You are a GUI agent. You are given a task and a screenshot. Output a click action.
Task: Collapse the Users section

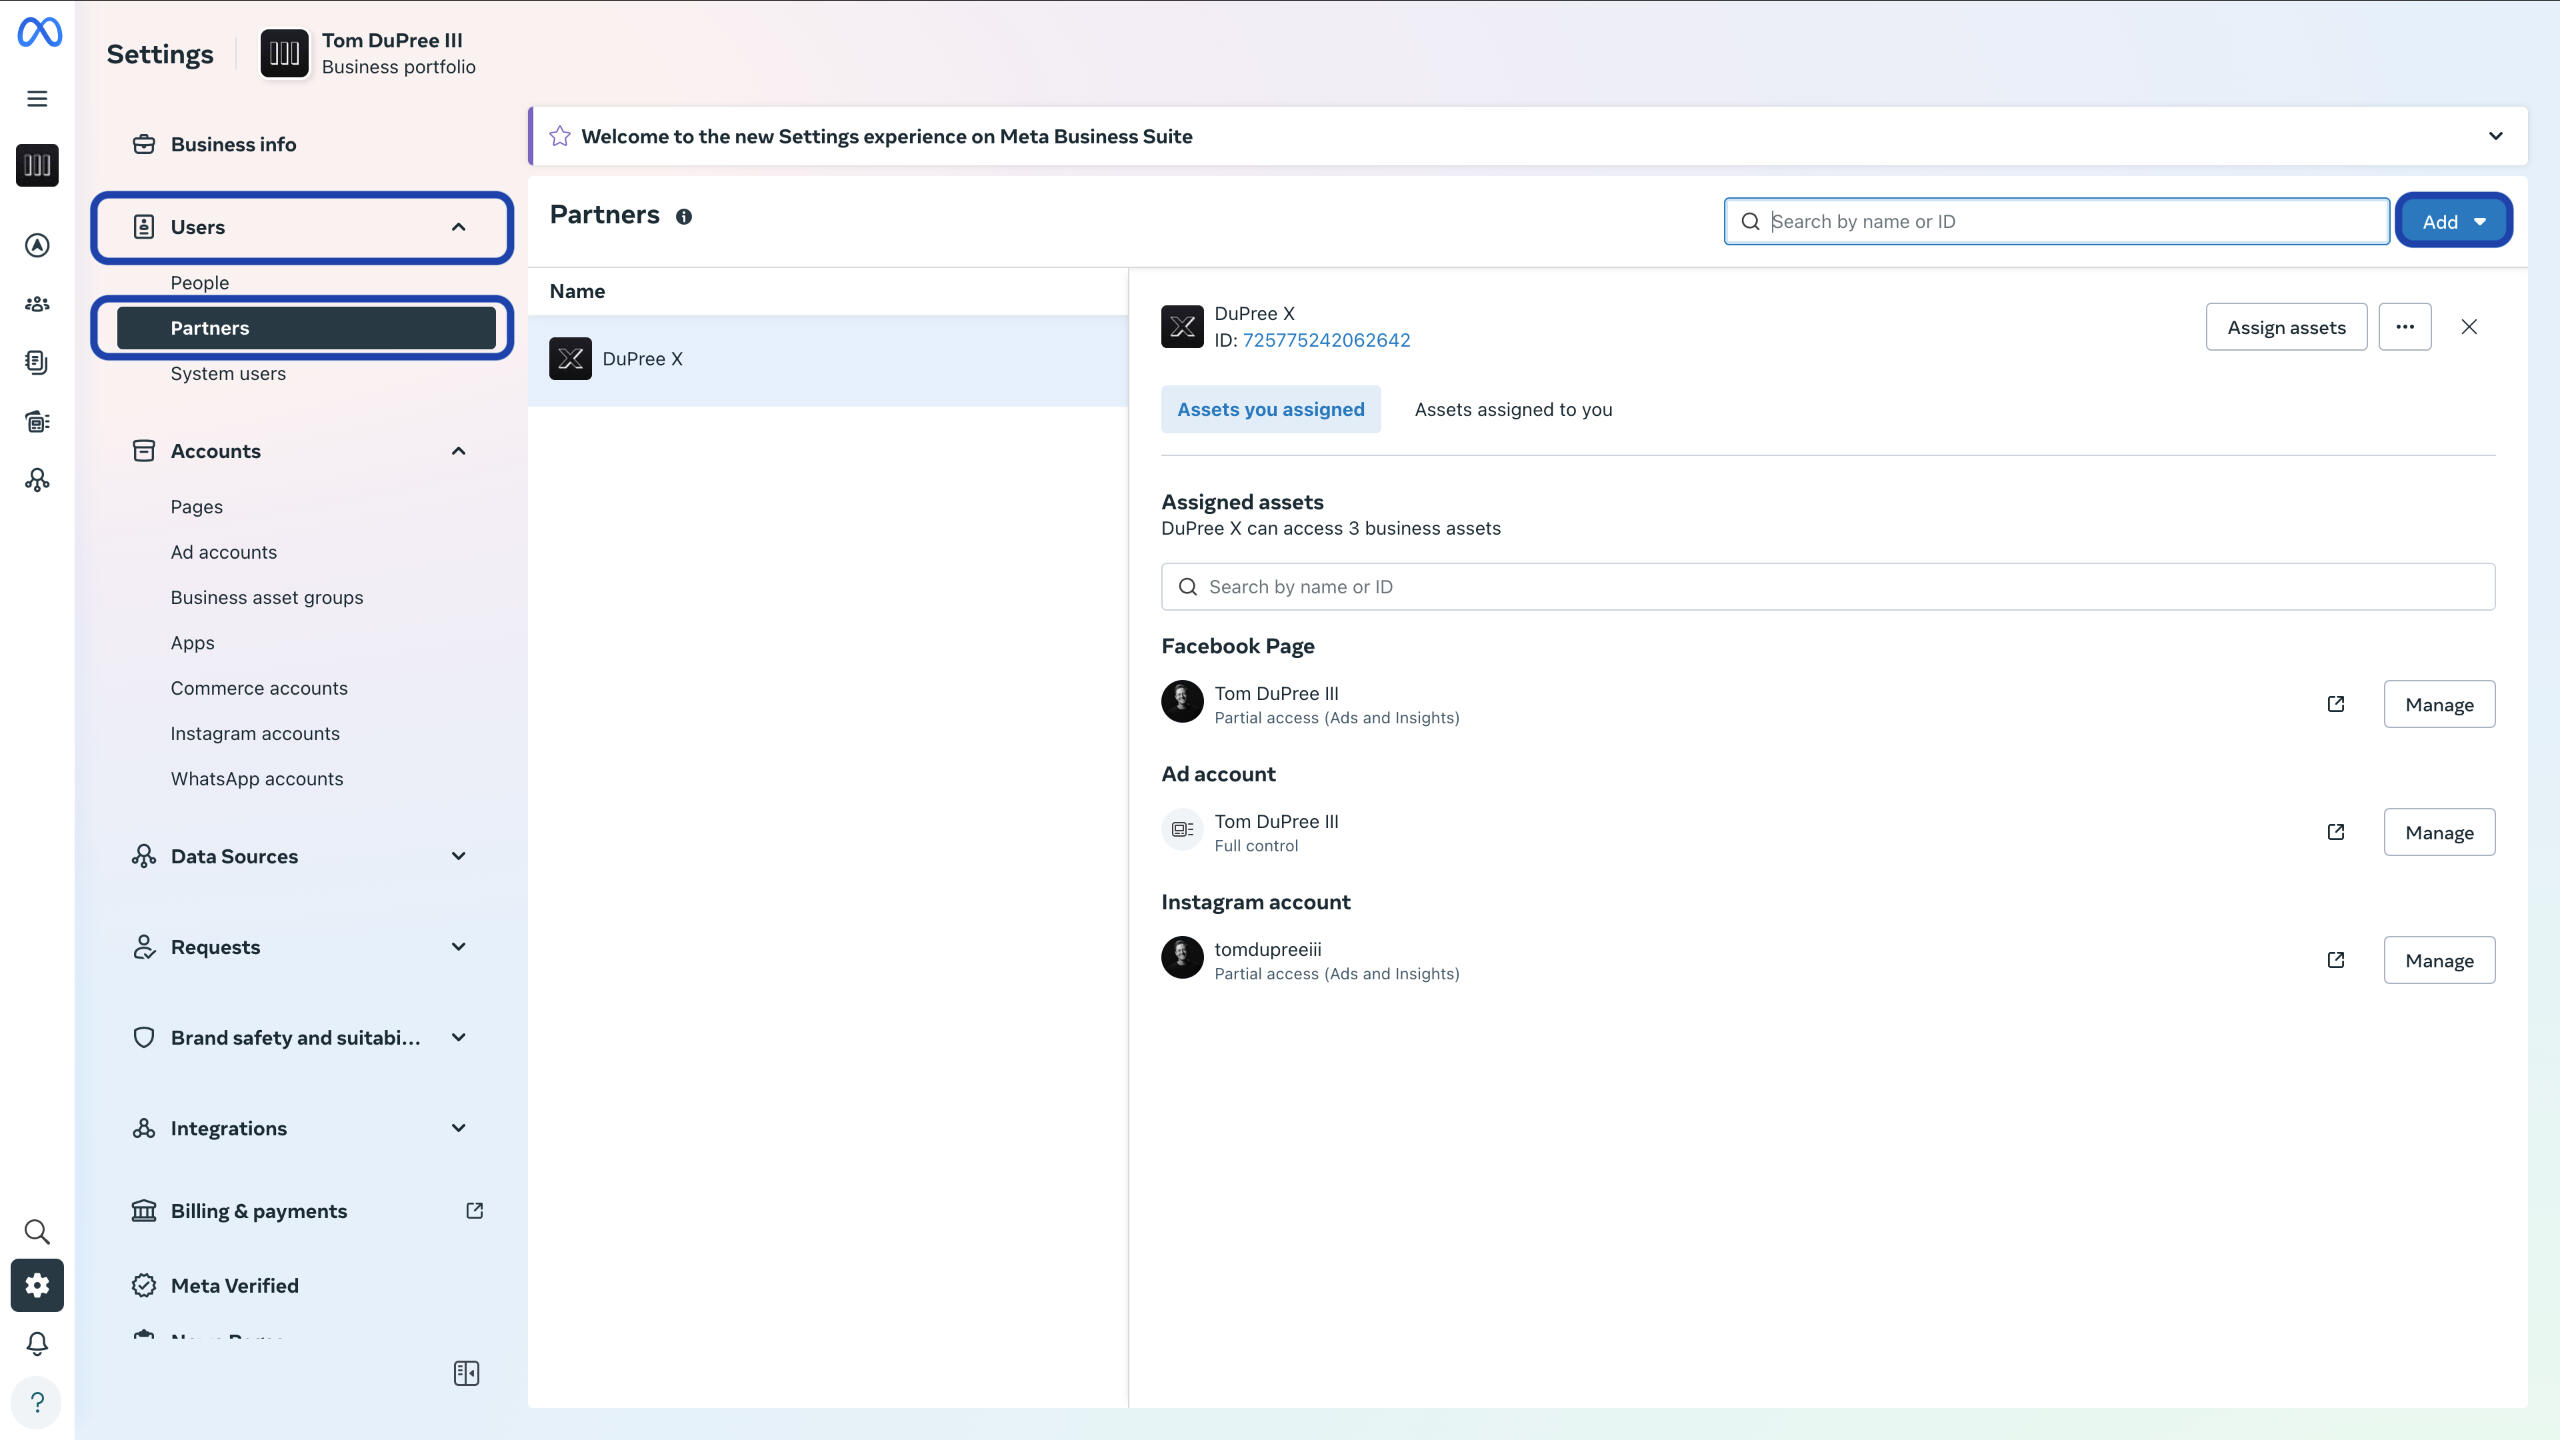[x=458, y=227]
